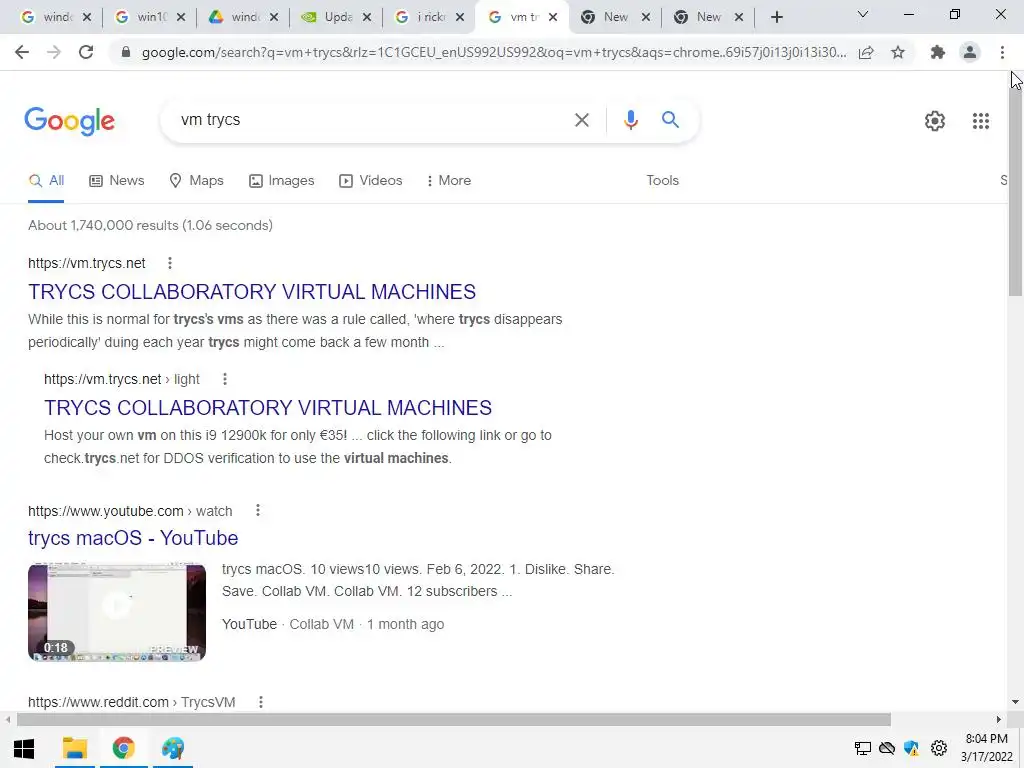Image resolution: width=1024 pixels, height=768 pixels.
Task: Switch to the Maps tab
Action: coord(196,181)
